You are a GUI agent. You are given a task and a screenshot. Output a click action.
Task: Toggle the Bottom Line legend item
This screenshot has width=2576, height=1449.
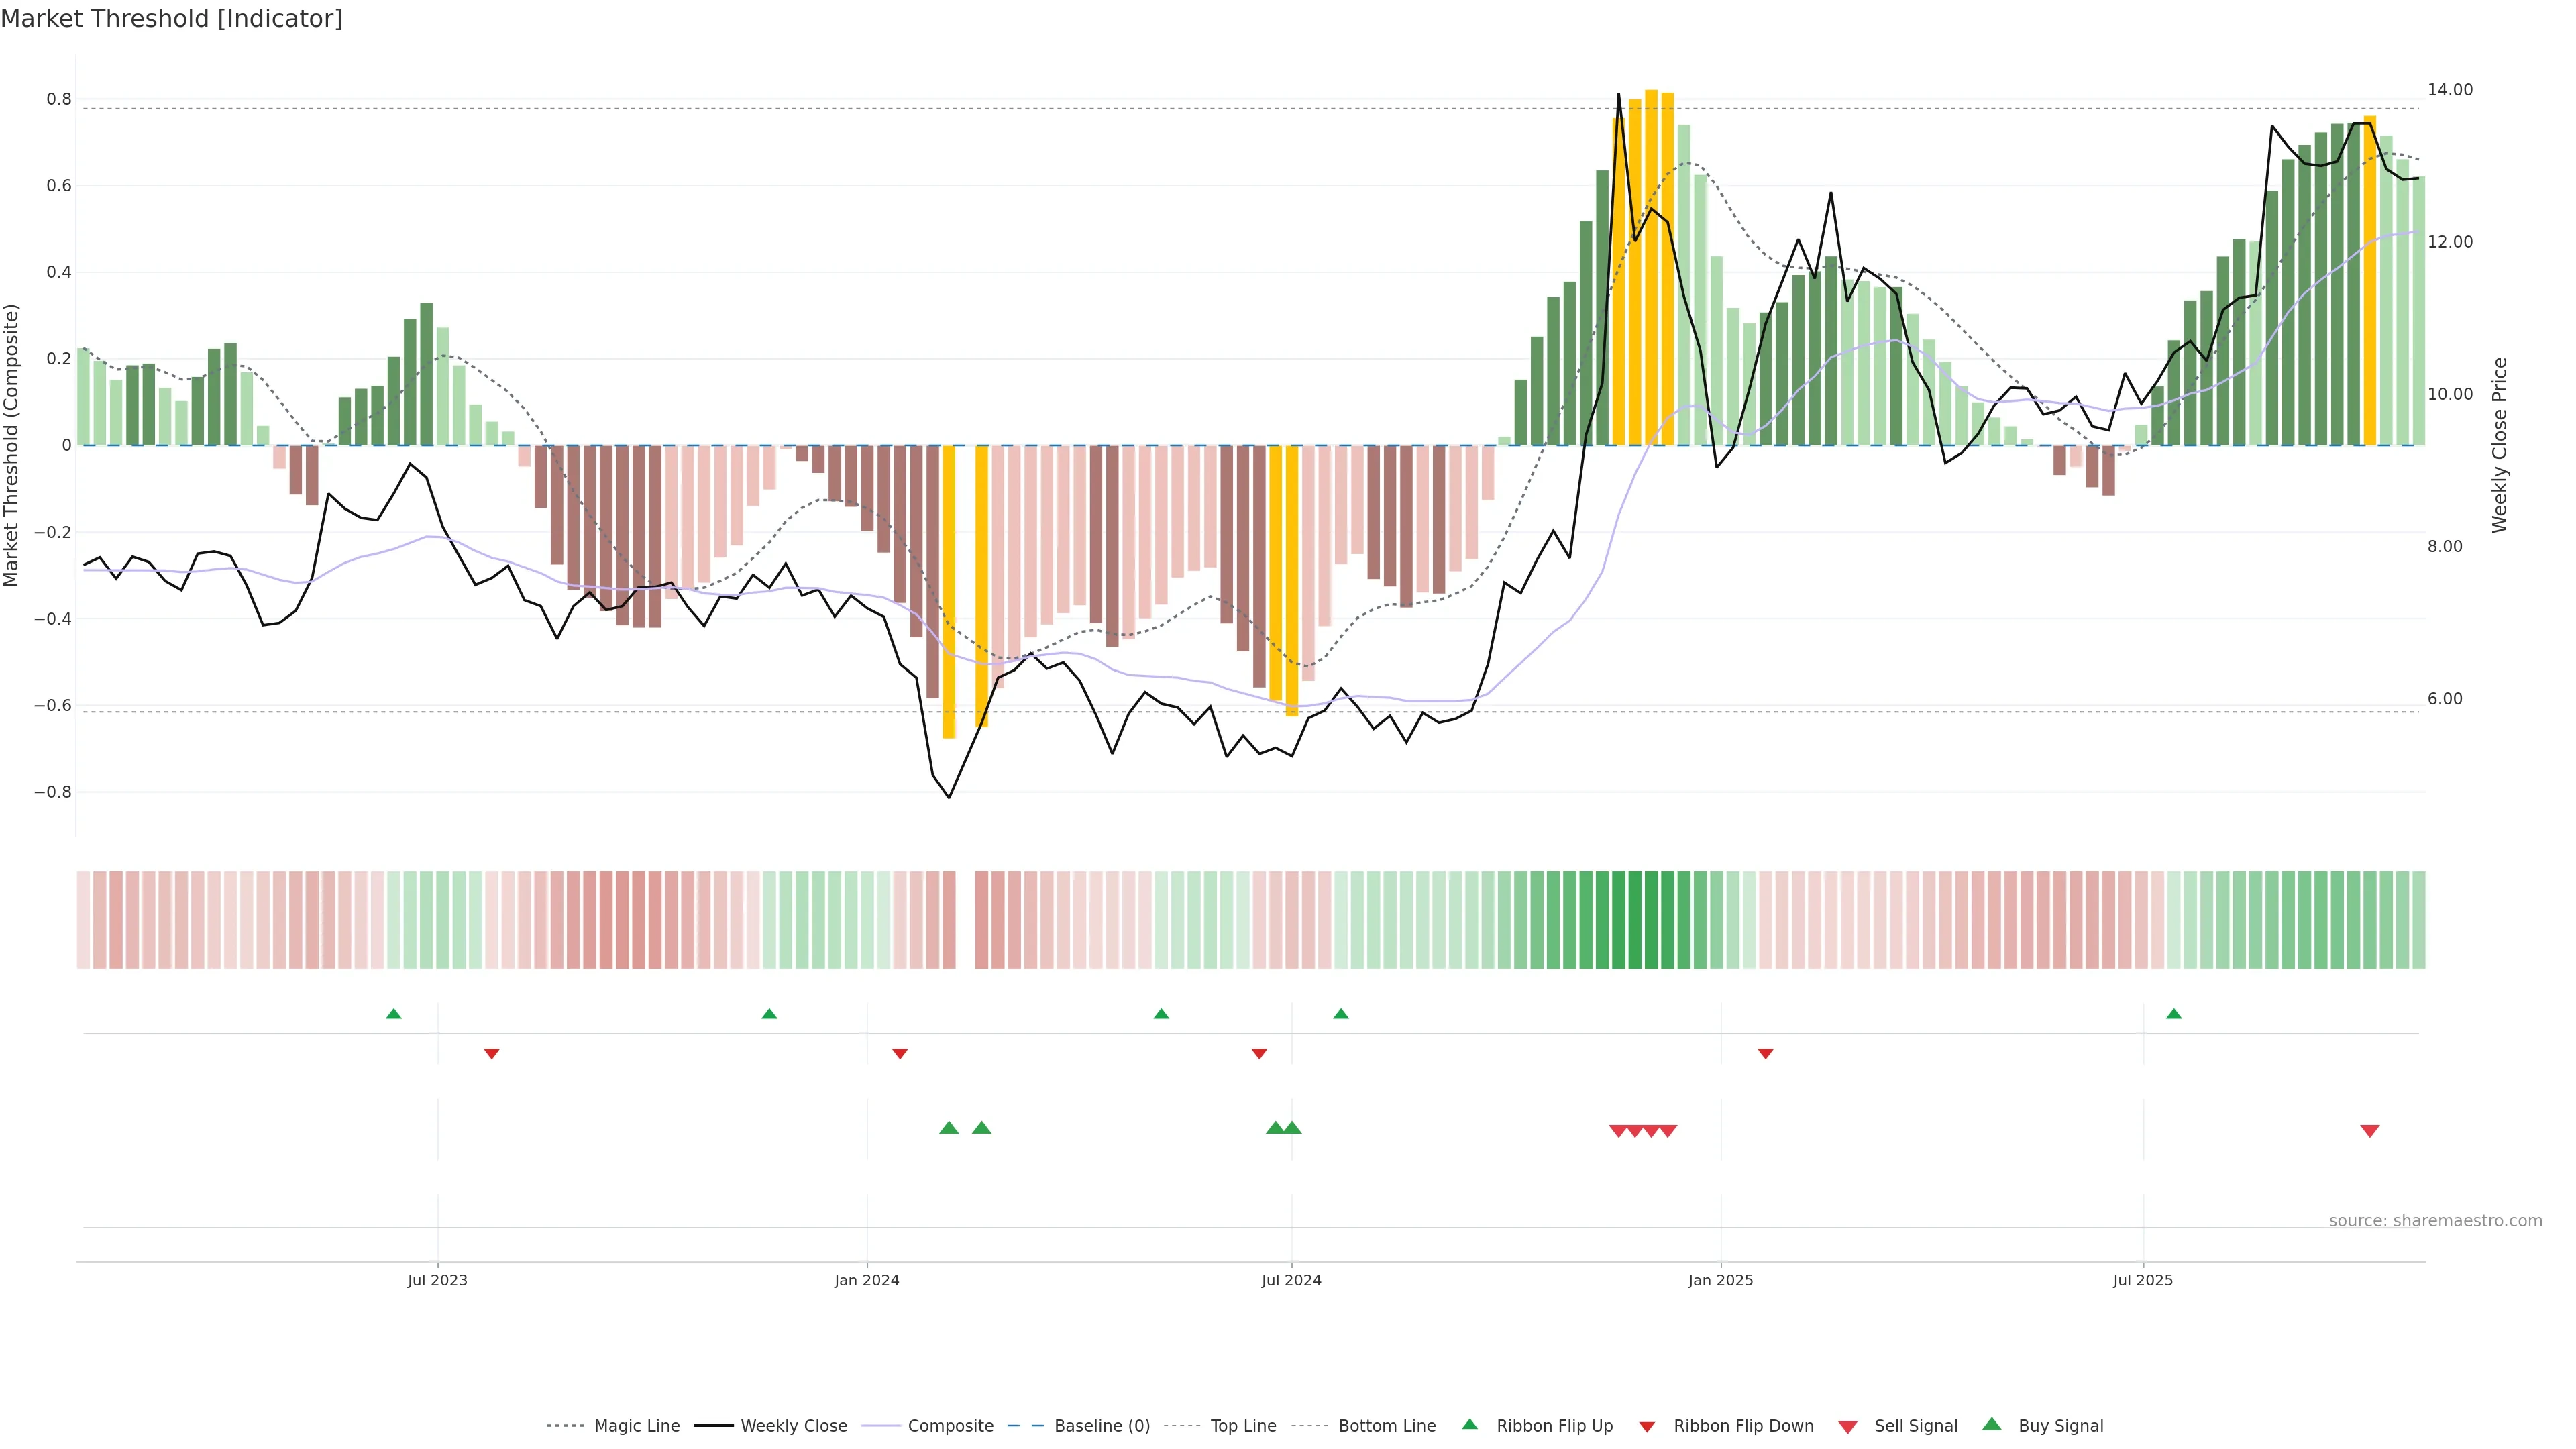click(1386, 1425)
